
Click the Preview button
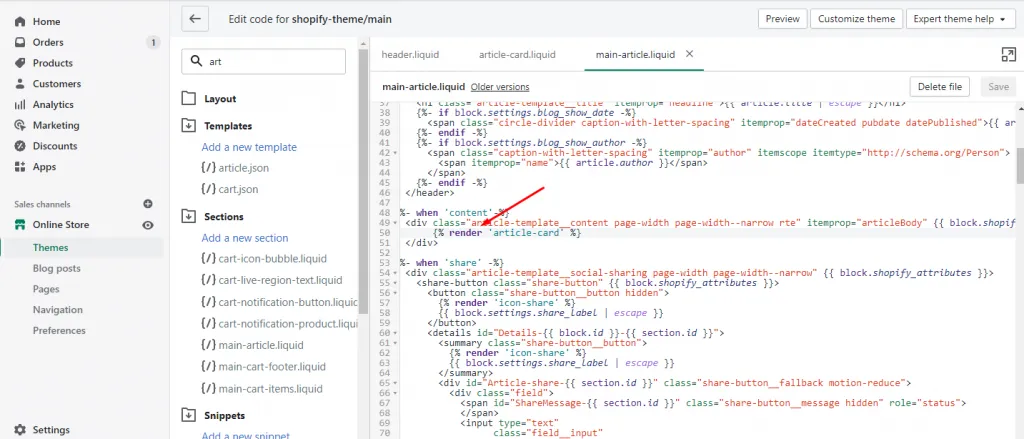click(x=782, y=19)
